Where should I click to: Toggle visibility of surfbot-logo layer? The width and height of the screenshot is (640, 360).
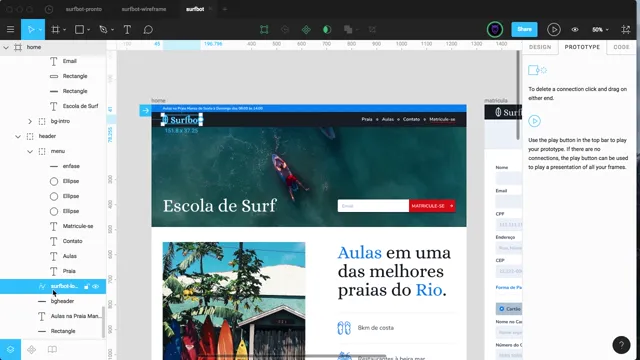click(x=96, y=287)
